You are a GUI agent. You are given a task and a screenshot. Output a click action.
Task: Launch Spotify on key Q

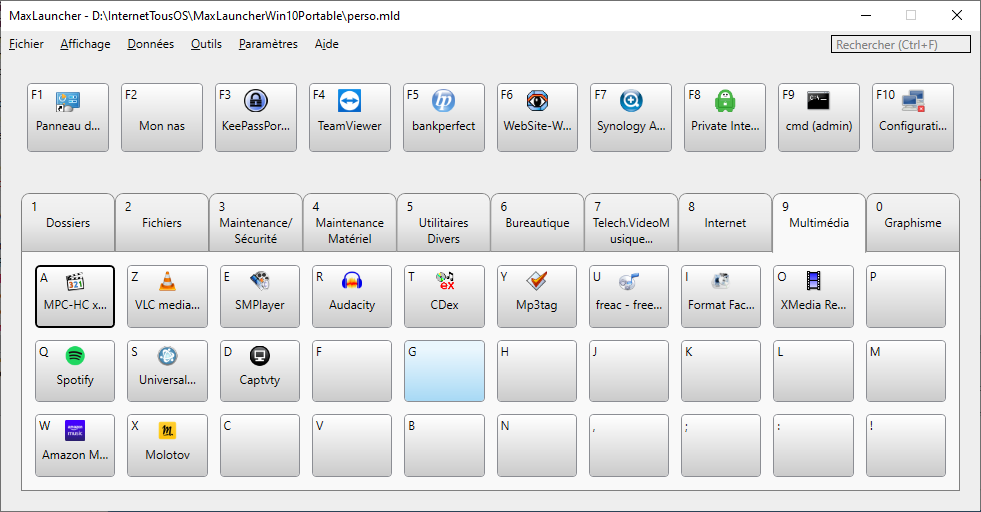(x=75, y=371)
